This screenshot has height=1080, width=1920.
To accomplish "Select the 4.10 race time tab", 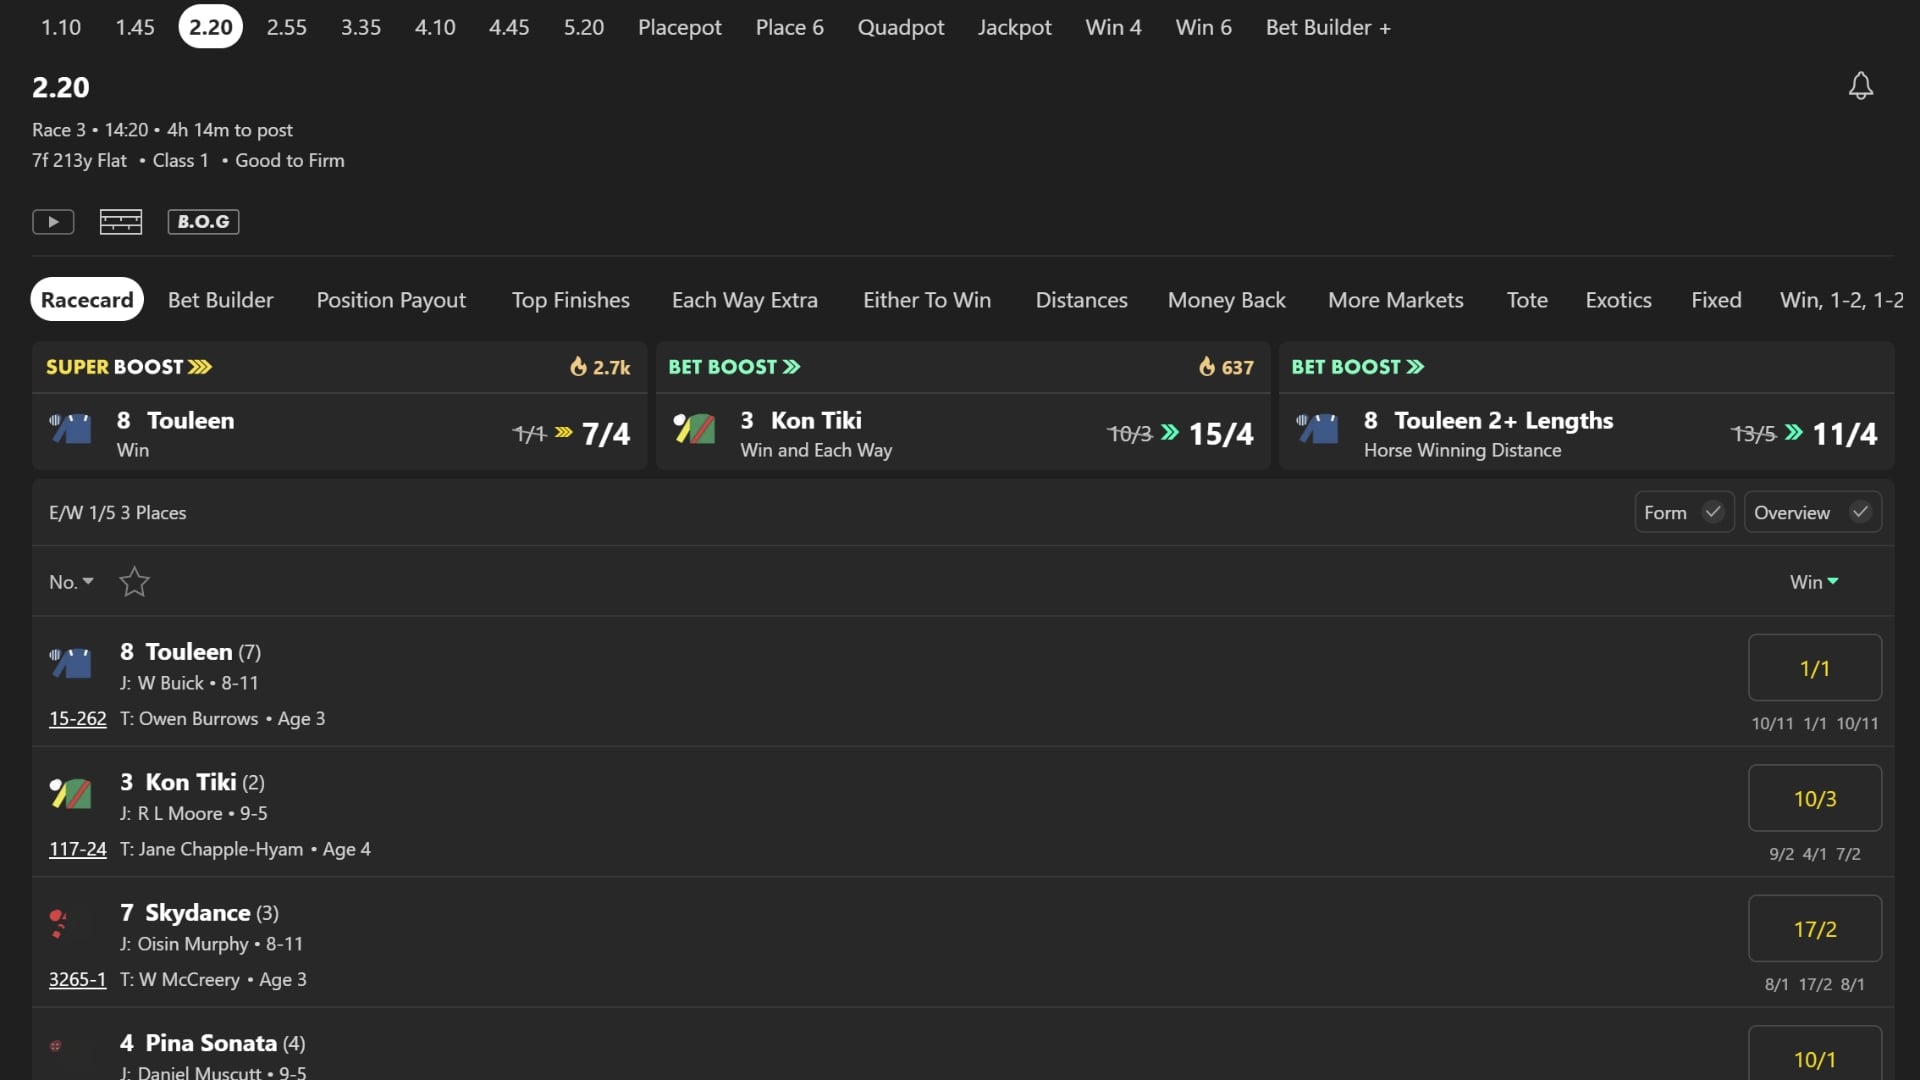I will tap(435, 27).
